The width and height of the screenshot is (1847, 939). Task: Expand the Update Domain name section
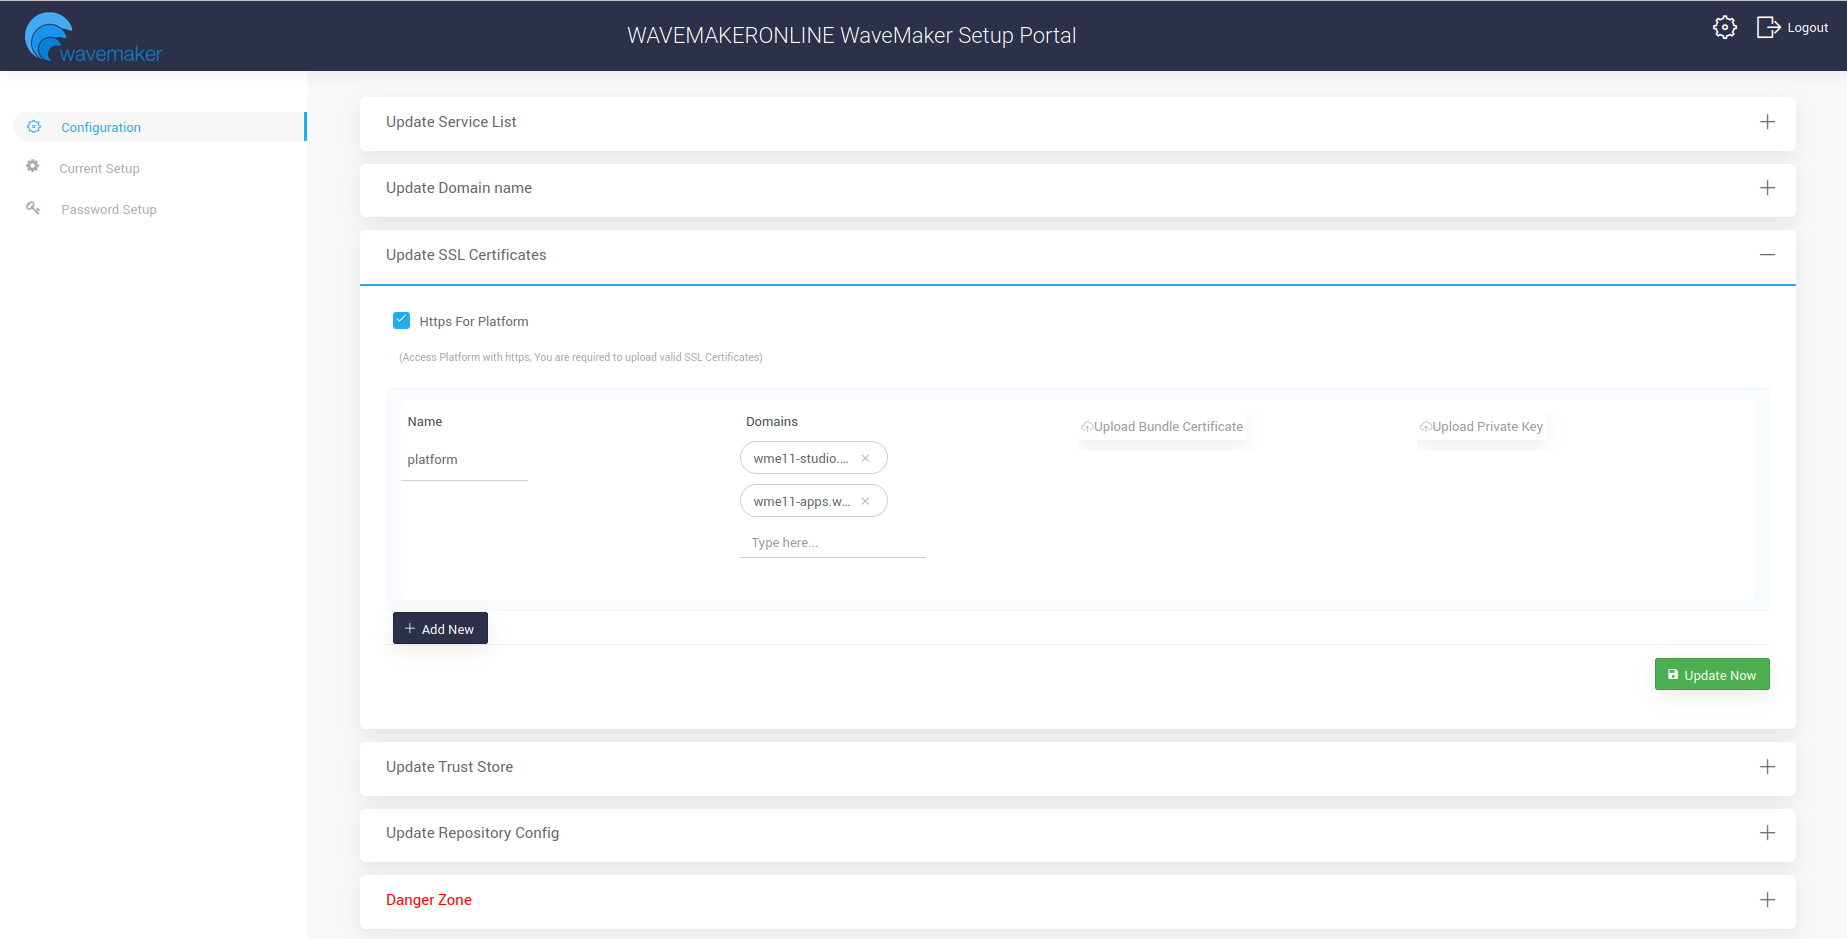point(1767,188)
